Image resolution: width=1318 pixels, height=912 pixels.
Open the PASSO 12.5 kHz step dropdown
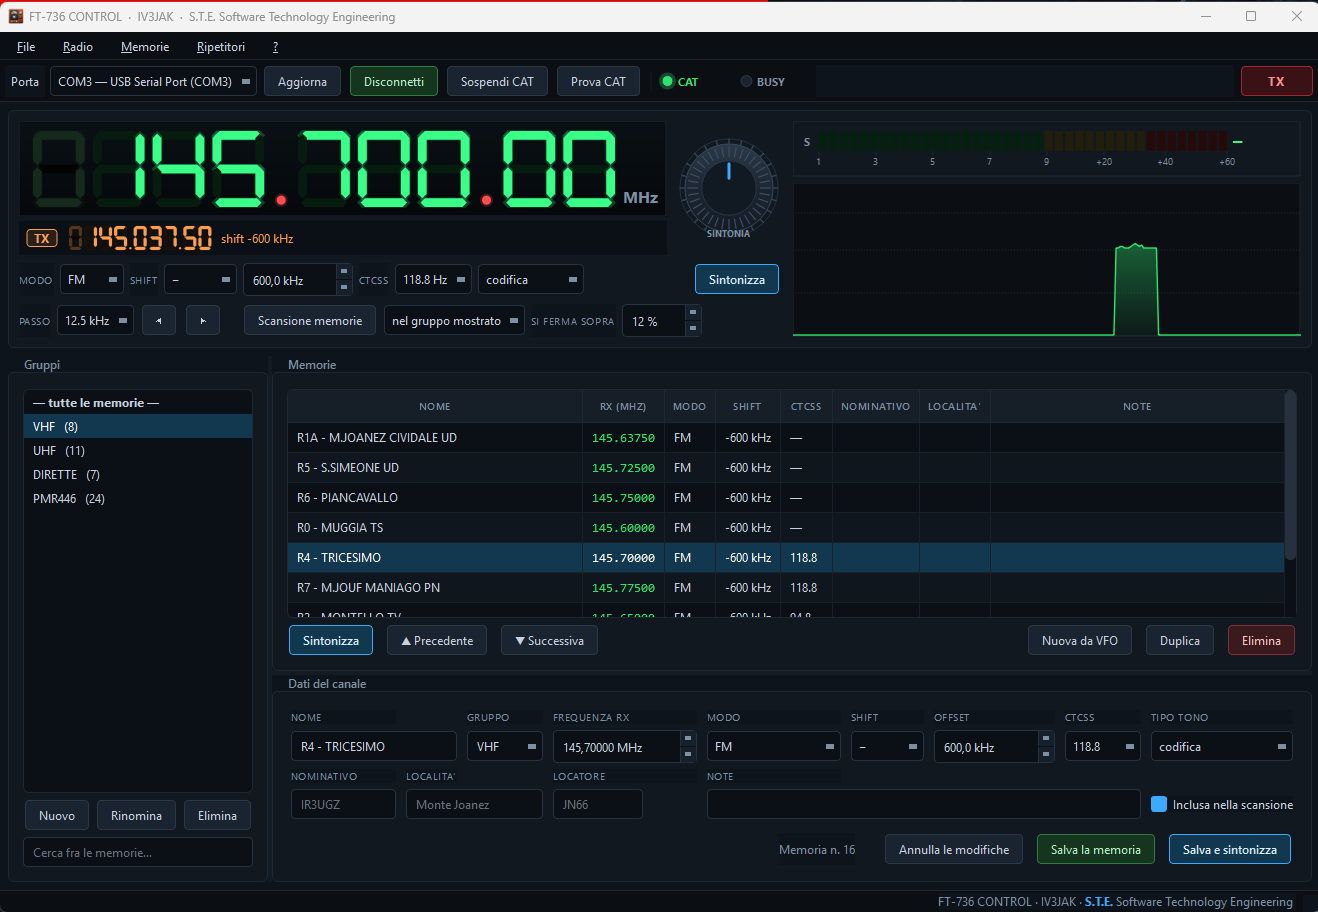click(x=95, y=321)
